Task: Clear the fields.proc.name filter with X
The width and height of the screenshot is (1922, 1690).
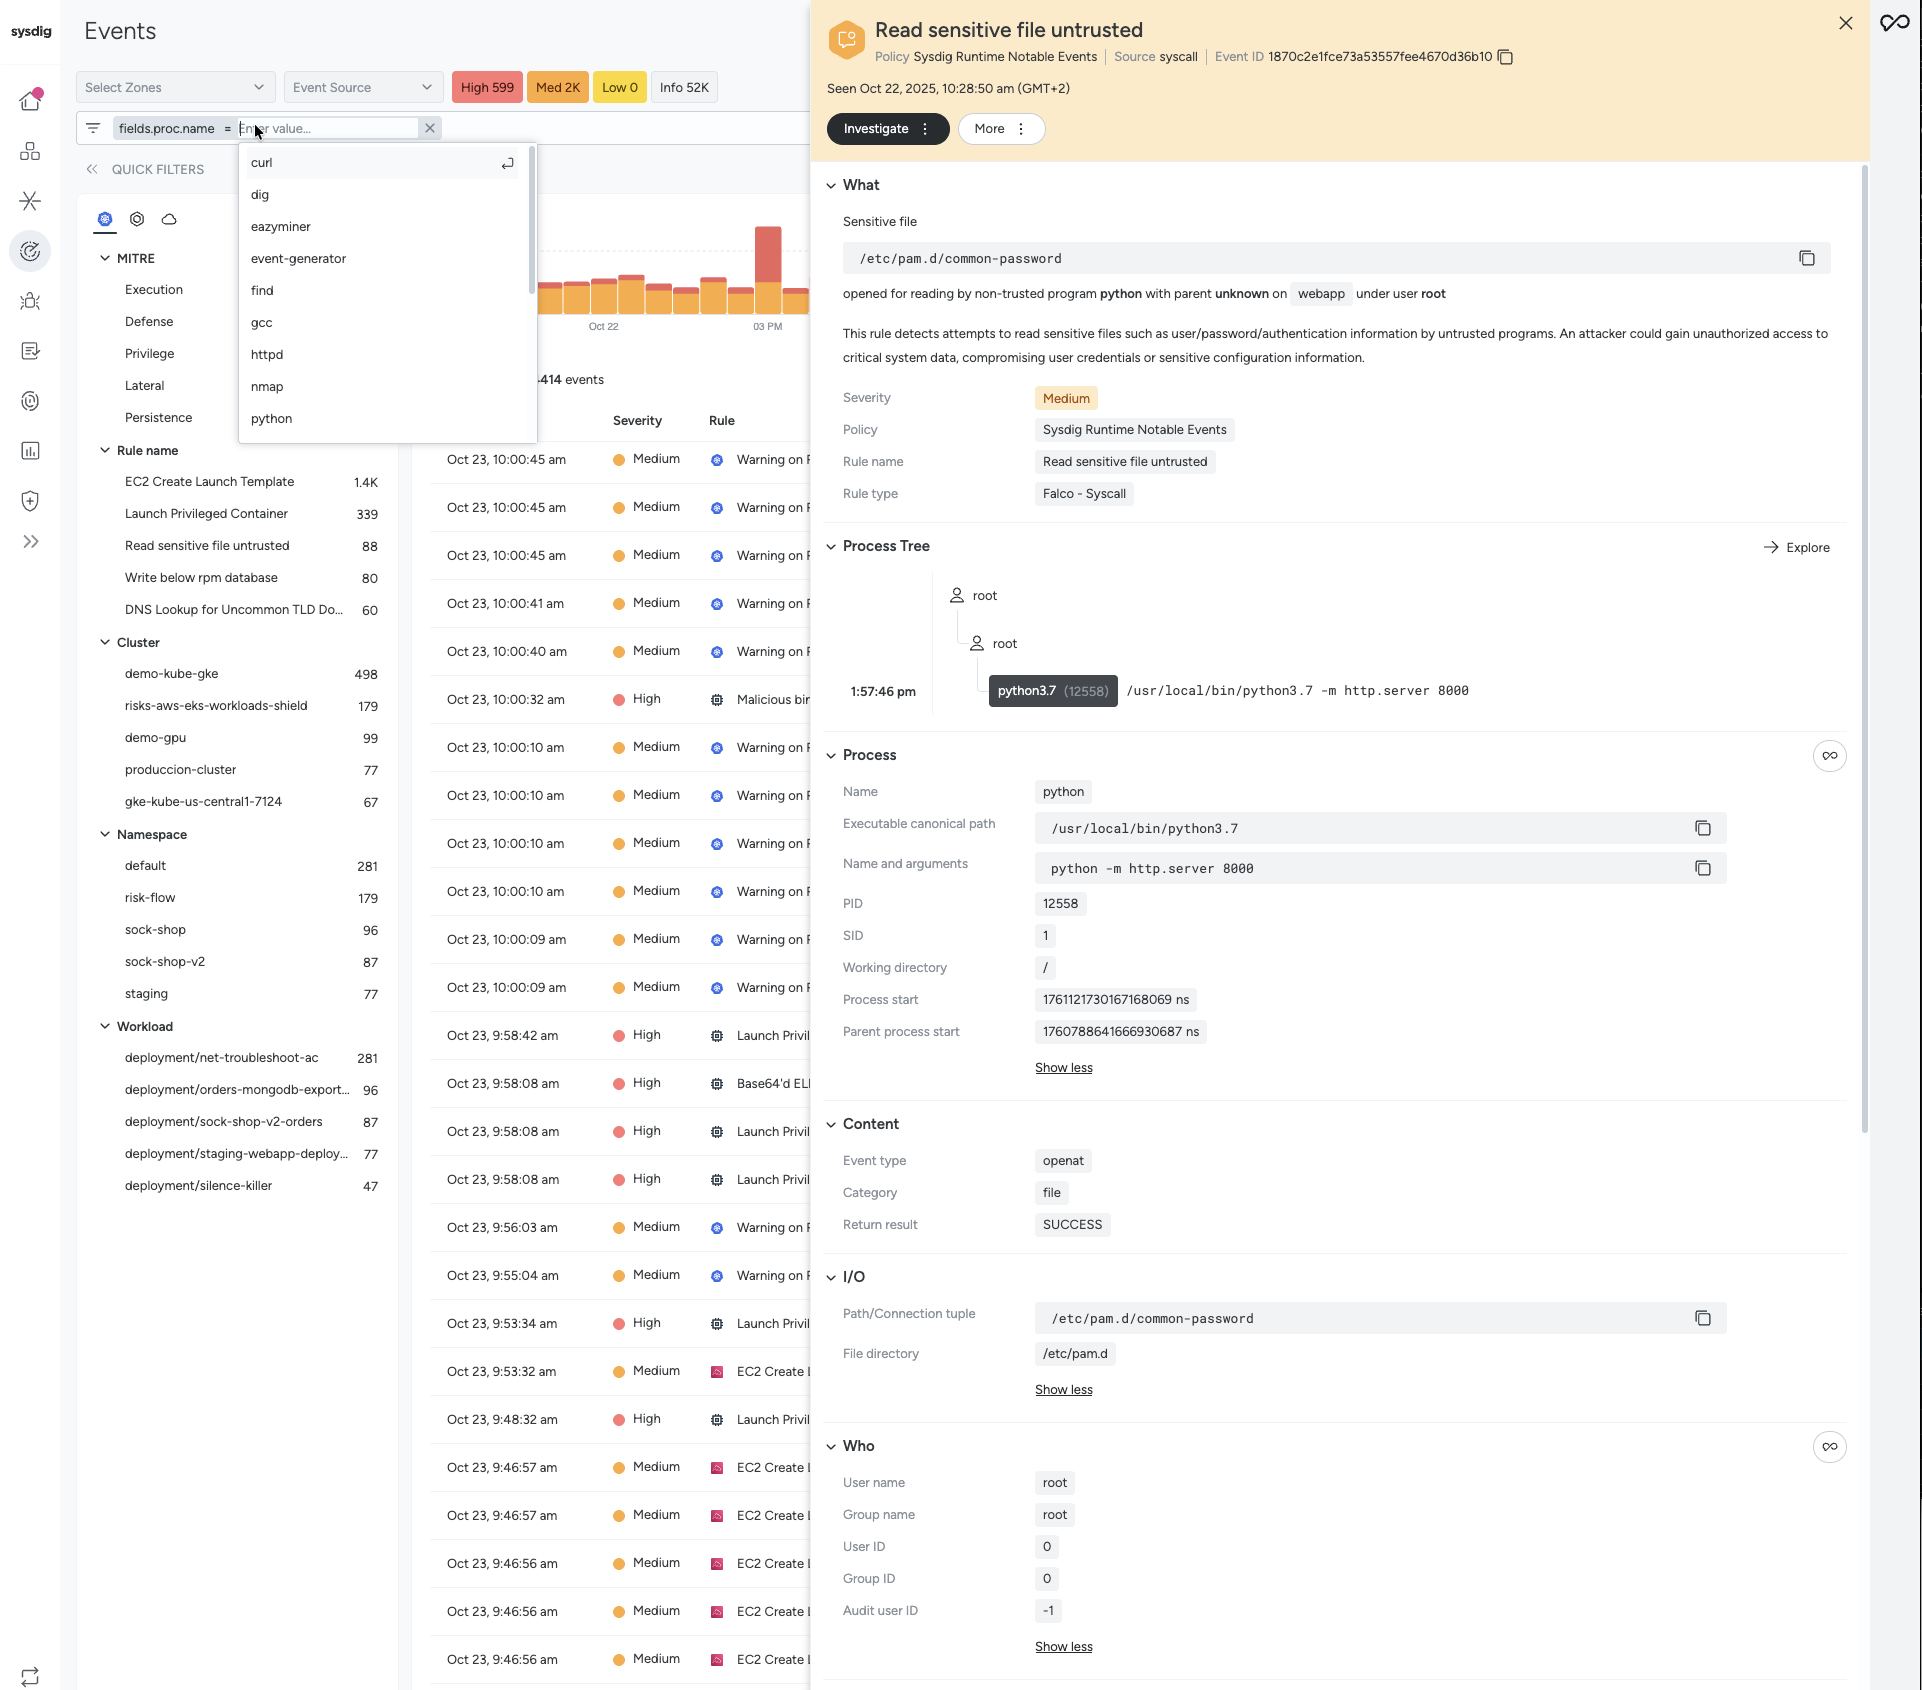Action: click(430, 128)
